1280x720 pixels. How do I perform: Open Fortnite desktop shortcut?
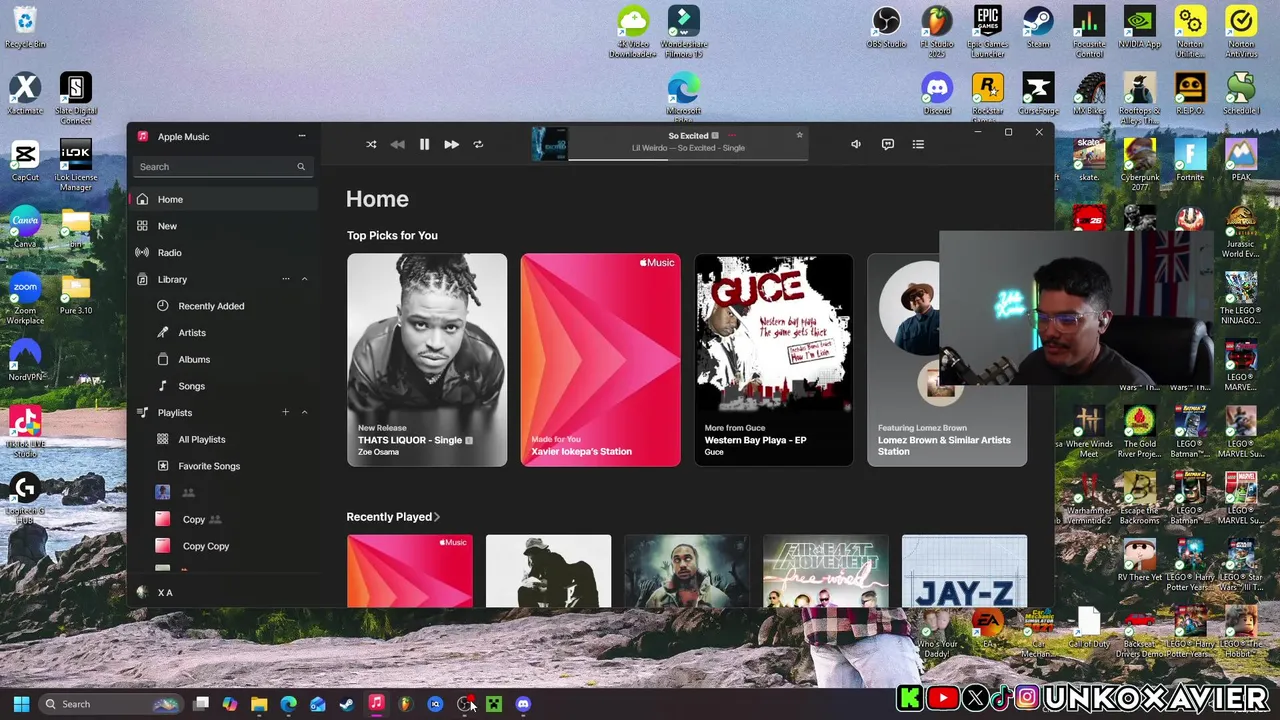1190,160
